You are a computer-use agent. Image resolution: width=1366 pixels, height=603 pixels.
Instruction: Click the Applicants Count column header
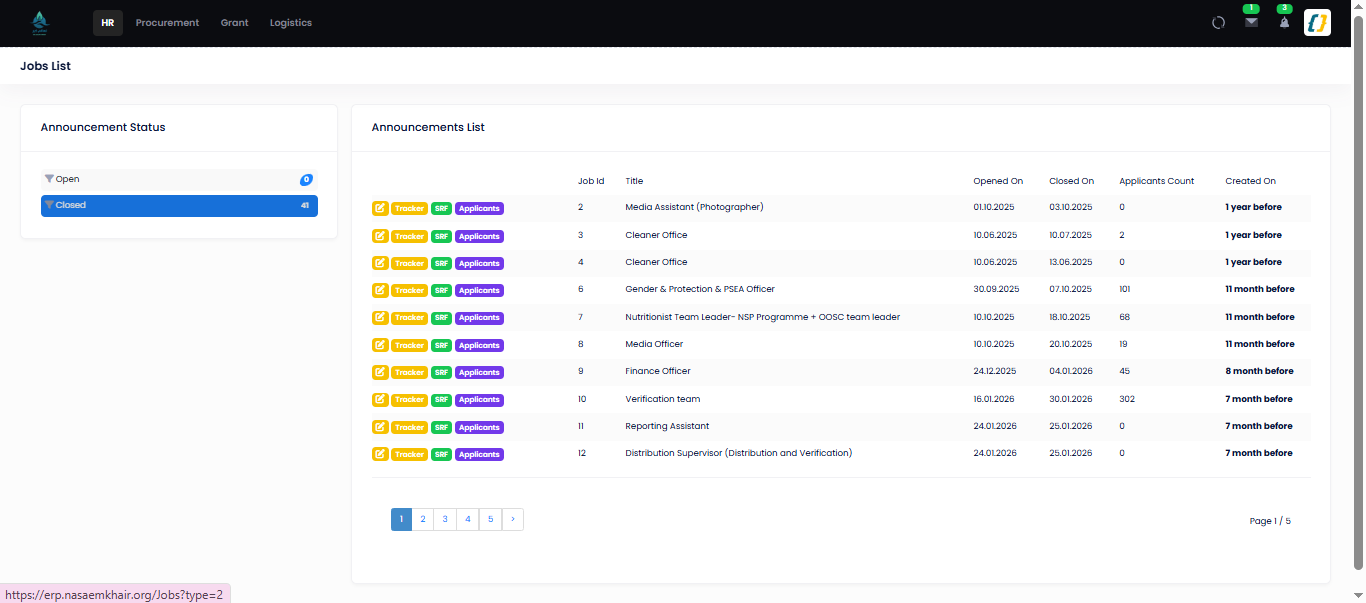point(1157,181)
